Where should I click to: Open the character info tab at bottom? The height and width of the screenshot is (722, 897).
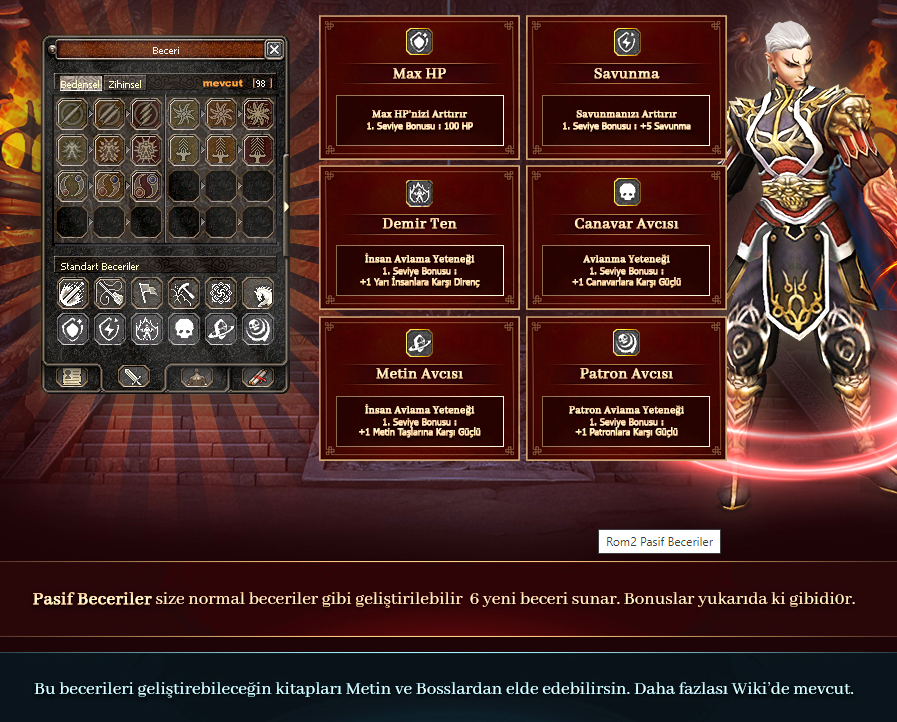(72, 377)
